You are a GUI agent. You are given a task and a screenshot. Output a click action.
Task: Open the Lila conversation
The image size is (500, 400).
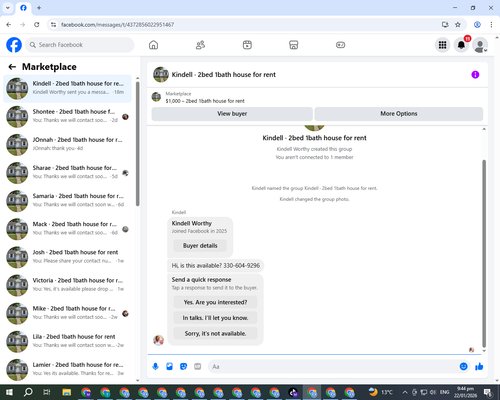click(x=67, y=342)
